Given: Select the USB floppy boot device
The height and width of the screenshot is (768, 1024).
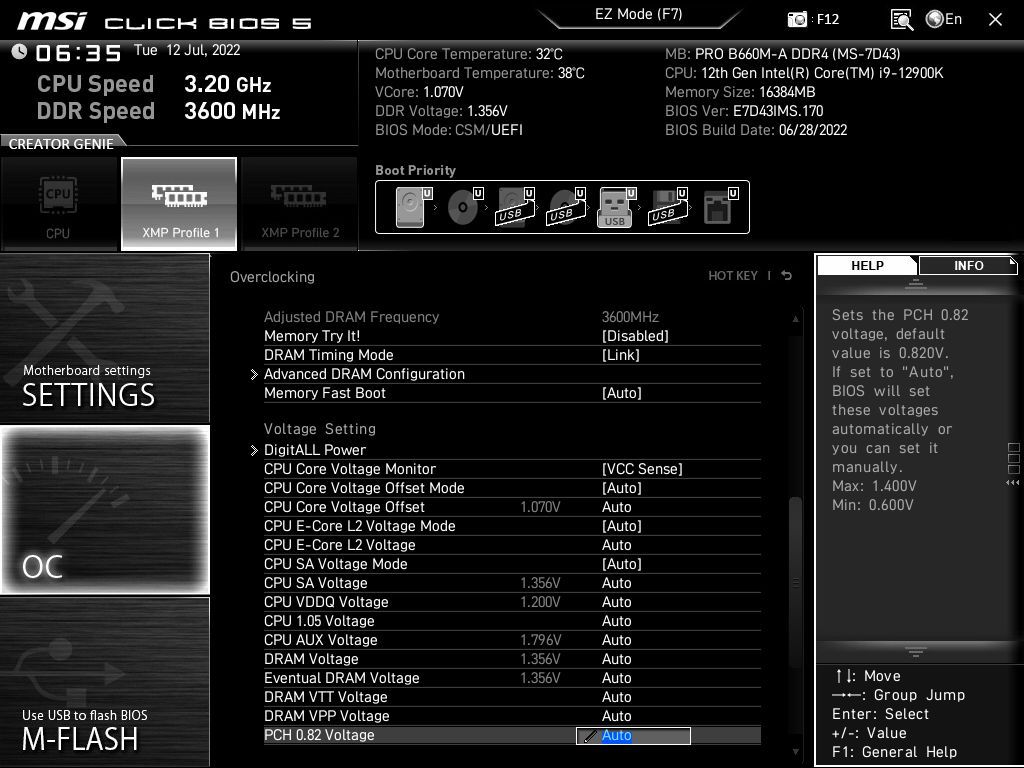Looking at the screenshot, I should tap(668, 207).
